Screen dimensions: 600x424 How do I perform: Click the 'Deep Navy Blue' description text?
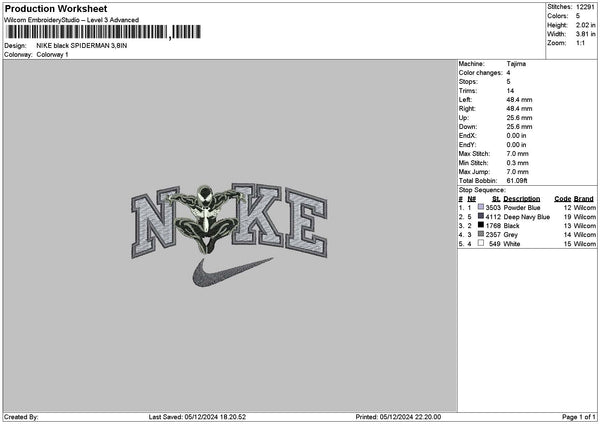tap(527, 217)
